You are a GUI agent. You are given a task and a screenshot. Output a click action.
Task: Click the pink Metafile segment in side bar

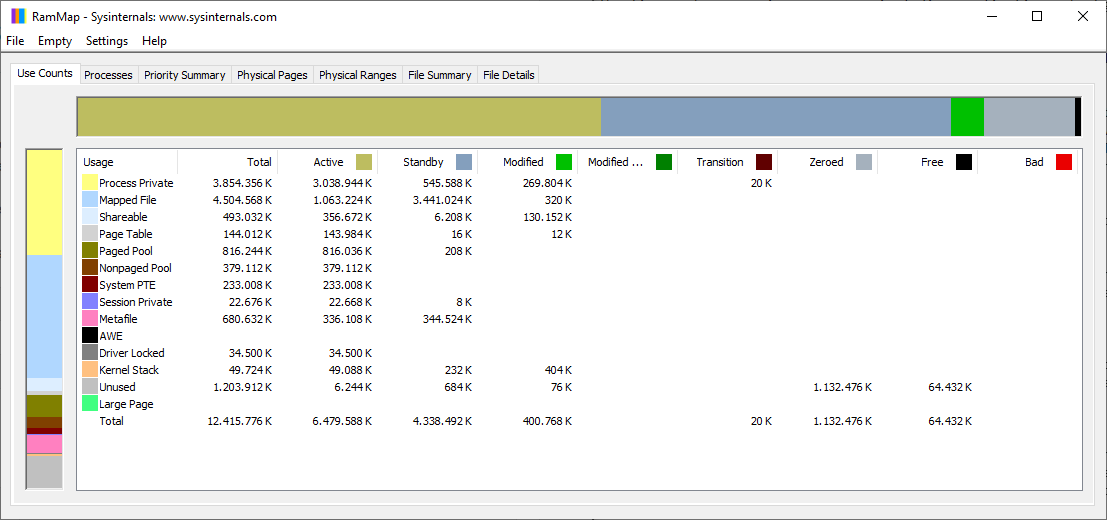pyautogui.click(x=44, y=444)
